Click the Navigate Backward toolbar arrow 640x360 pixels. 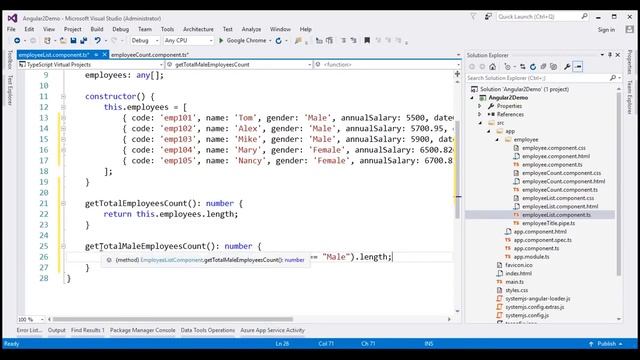pos(17,40)
